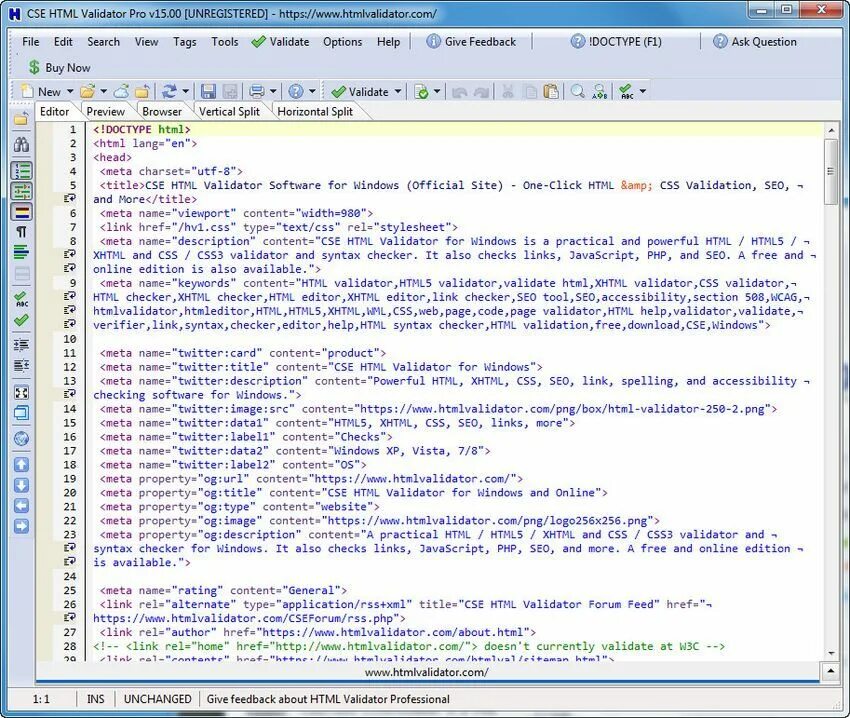Toggle syntax highlighting colored bars icon
The width and height of the screenshot is (850, 718).
click(22, 212)
